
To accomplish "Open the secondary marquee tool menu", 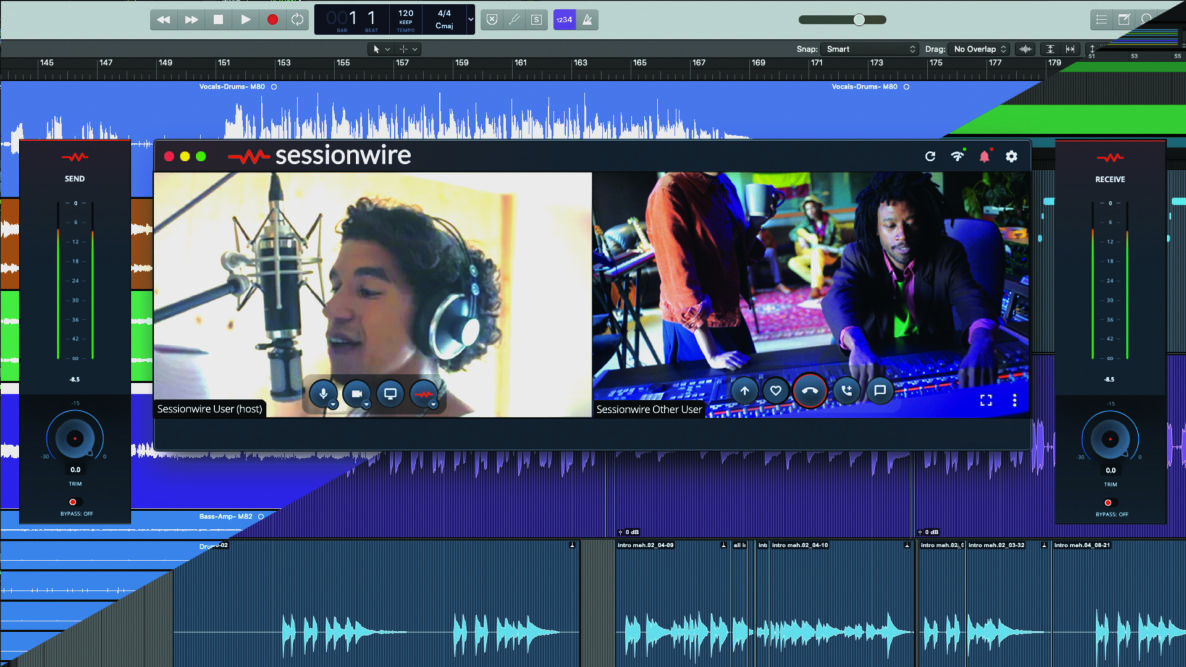I will 408,49.
